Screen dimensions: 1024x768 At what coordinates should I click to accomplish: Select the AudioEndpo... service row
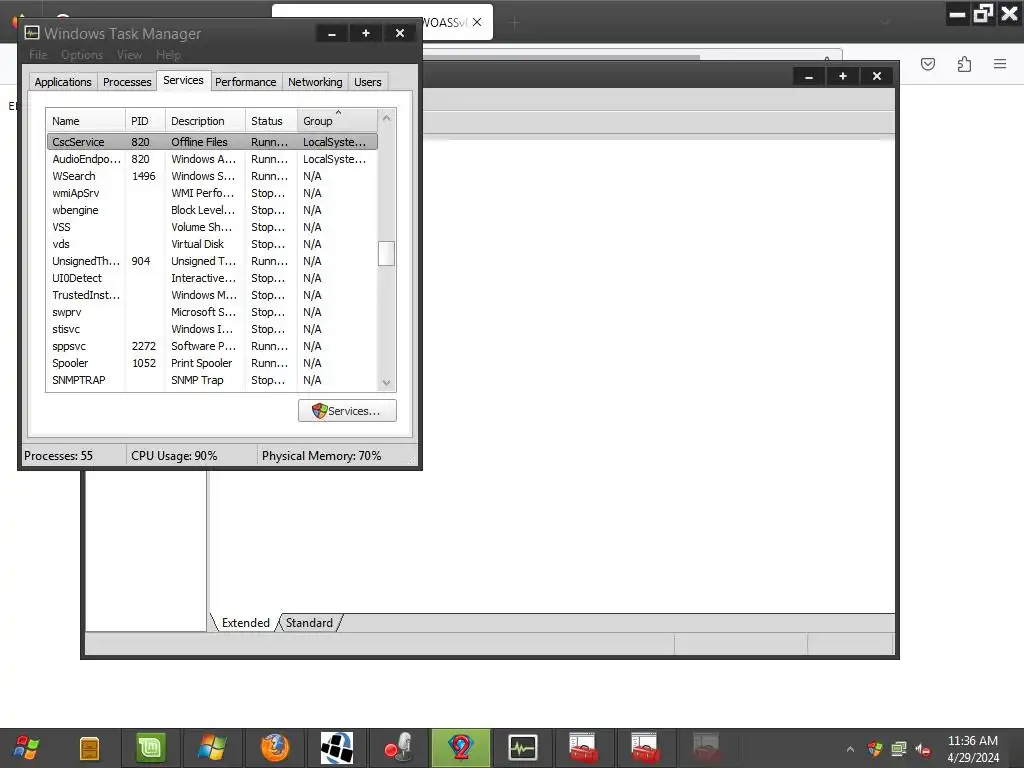[212, 159]
